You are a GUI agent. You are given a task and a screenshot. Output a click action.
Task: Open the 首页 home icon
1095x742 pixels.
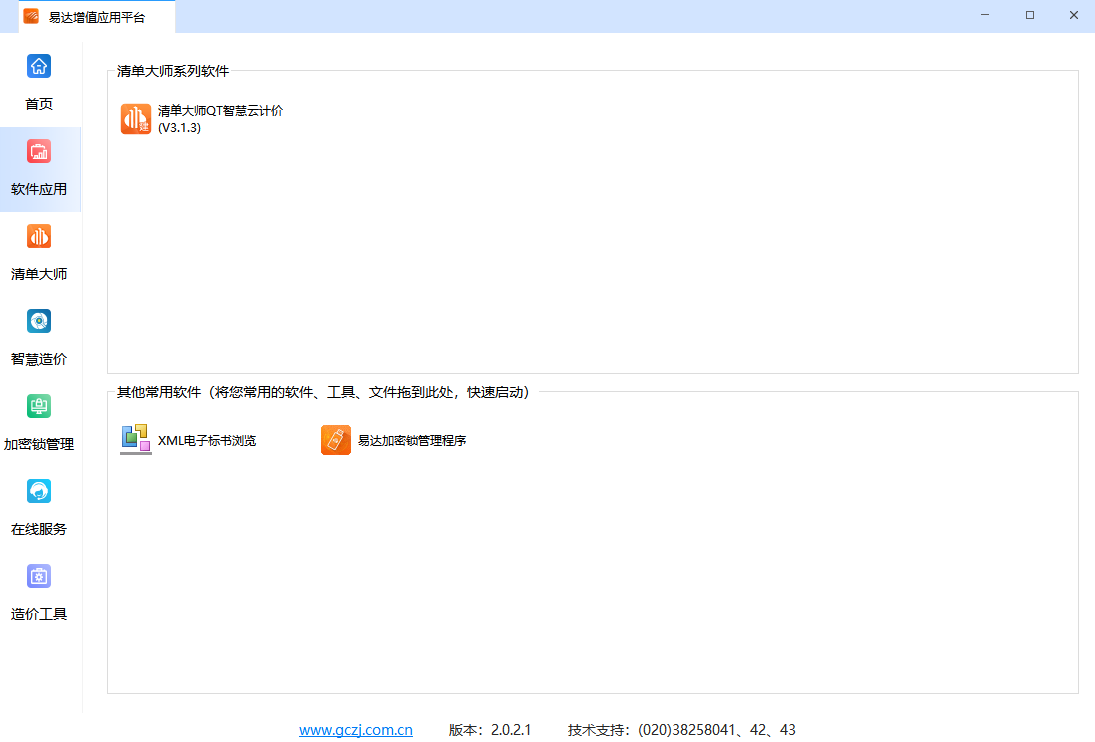[39, 66]
